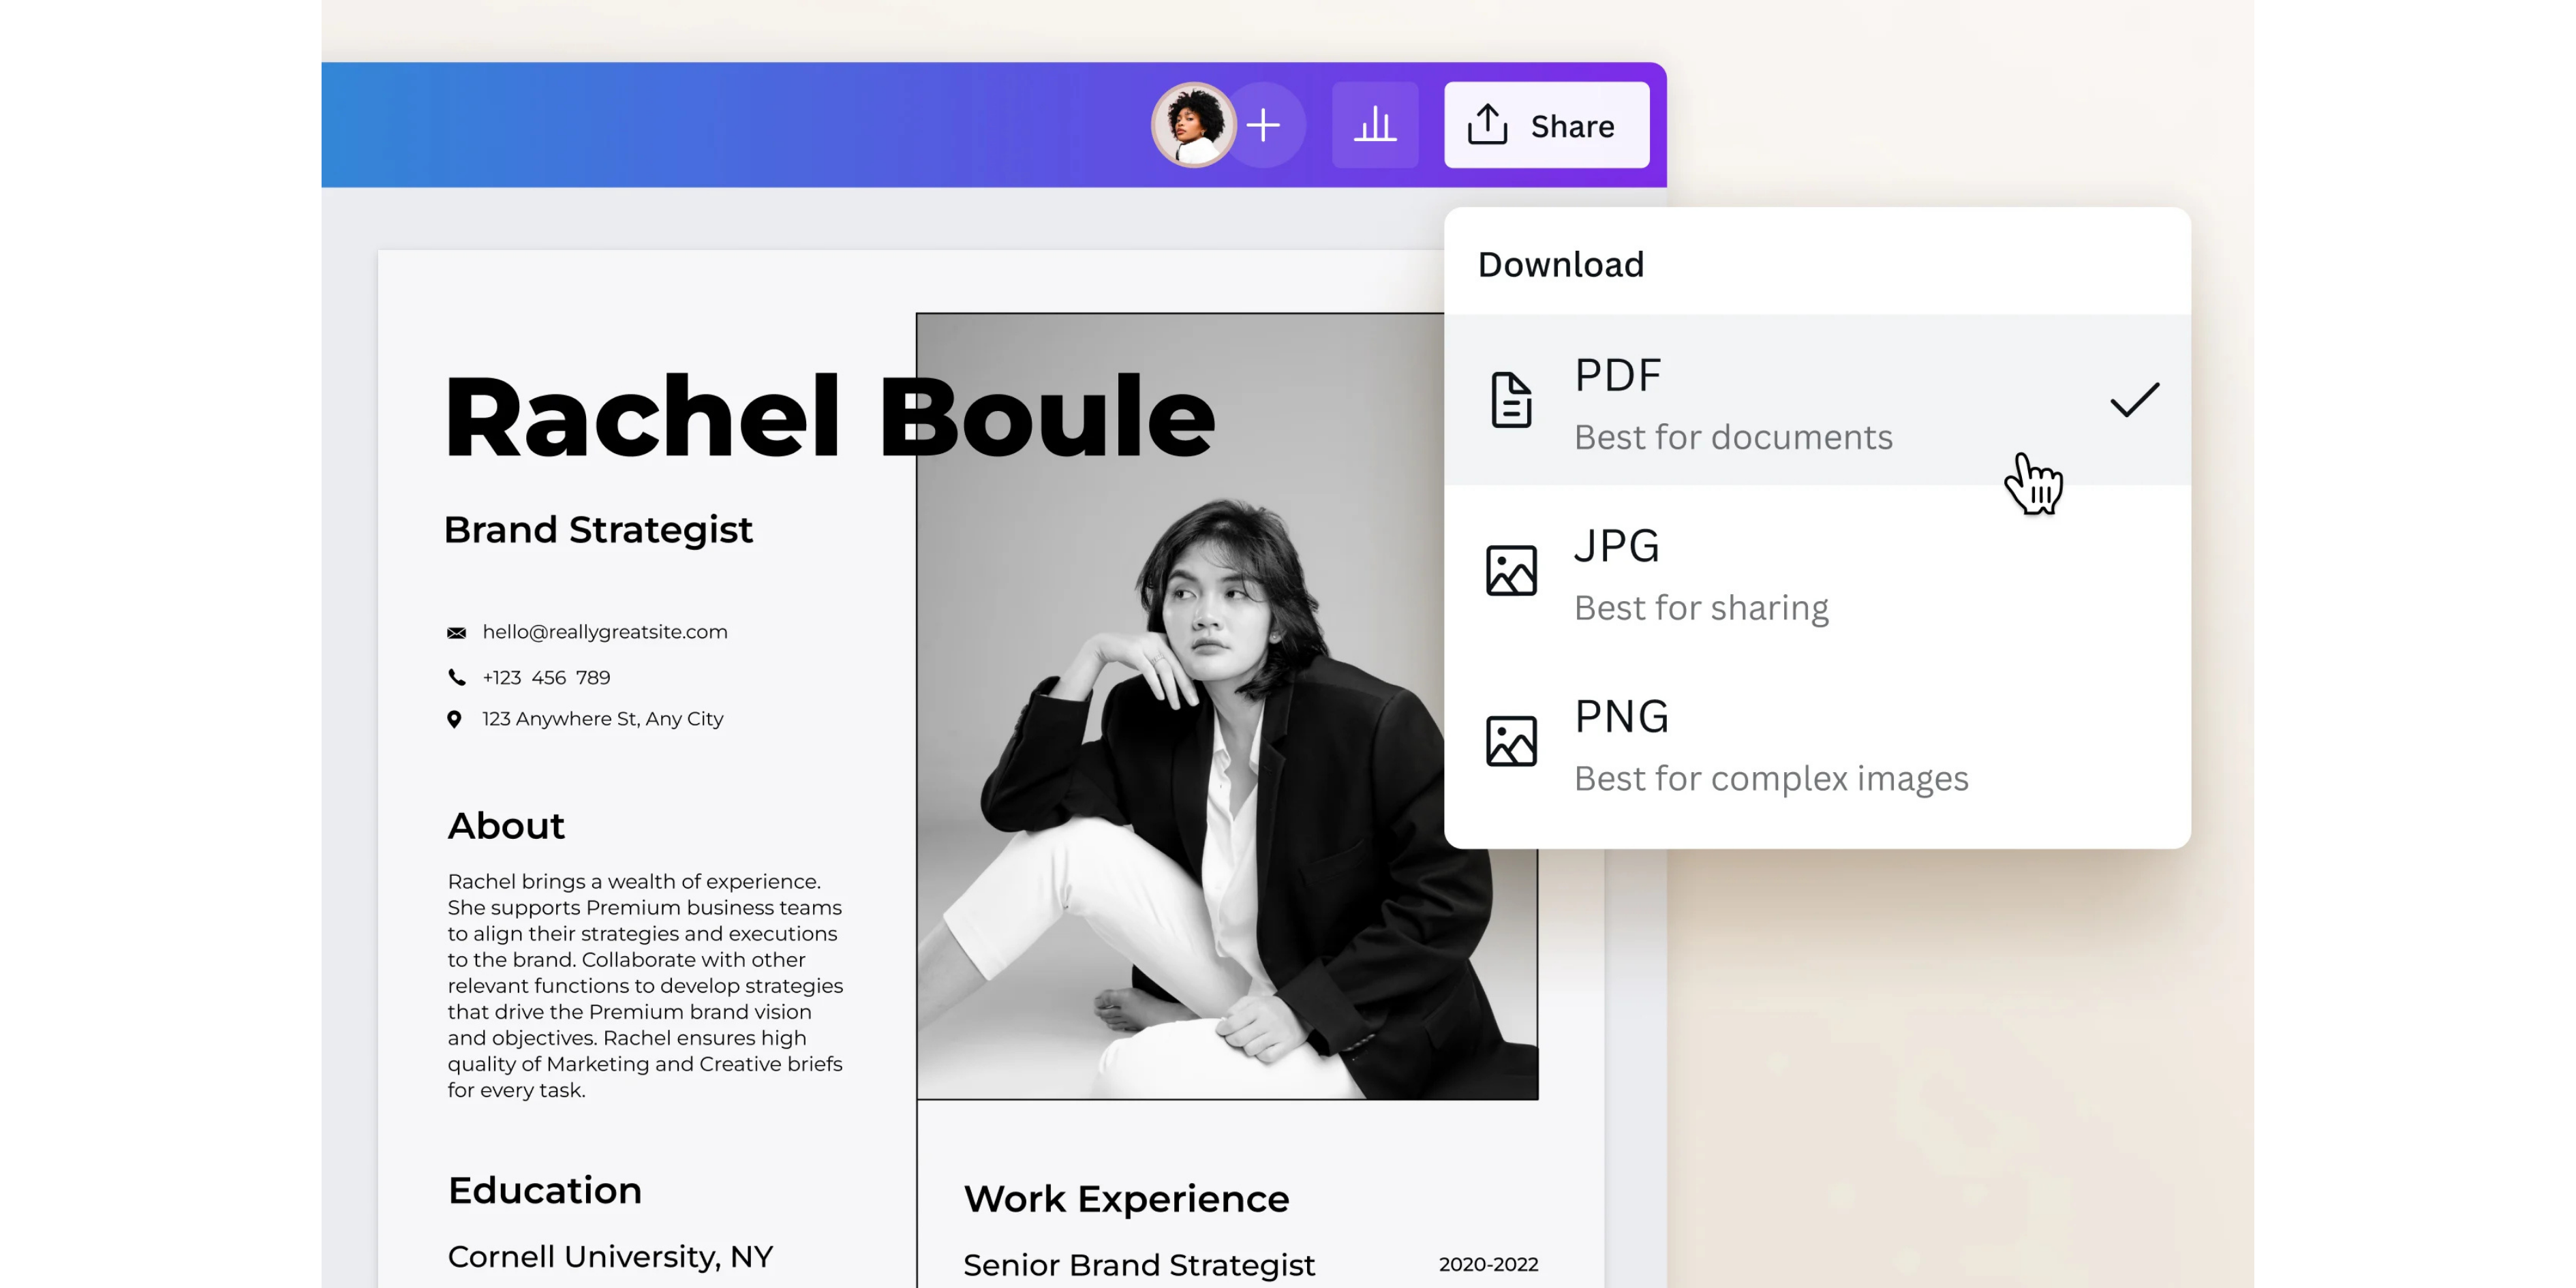2576x1288 pixels.
Task: Click the 'Best for complex images' description
Action: (1771, 778)
